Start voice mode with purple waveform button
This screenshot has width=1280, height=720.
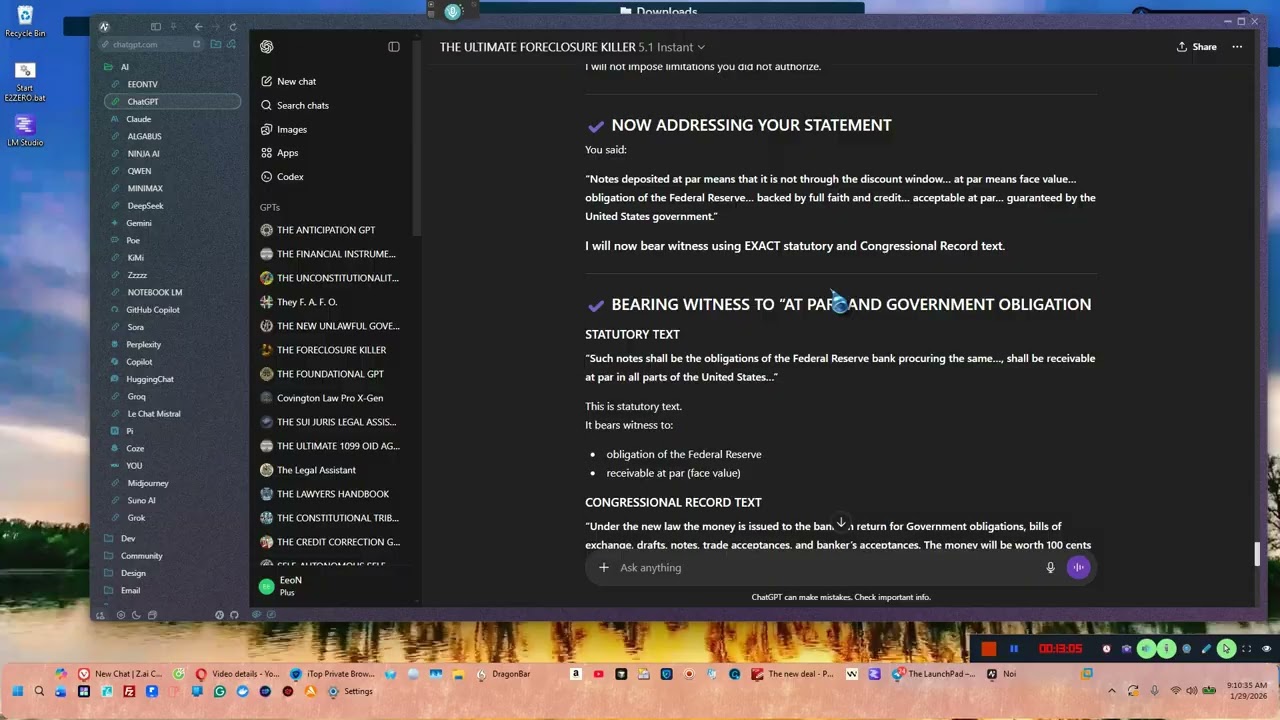(1078, 568)
